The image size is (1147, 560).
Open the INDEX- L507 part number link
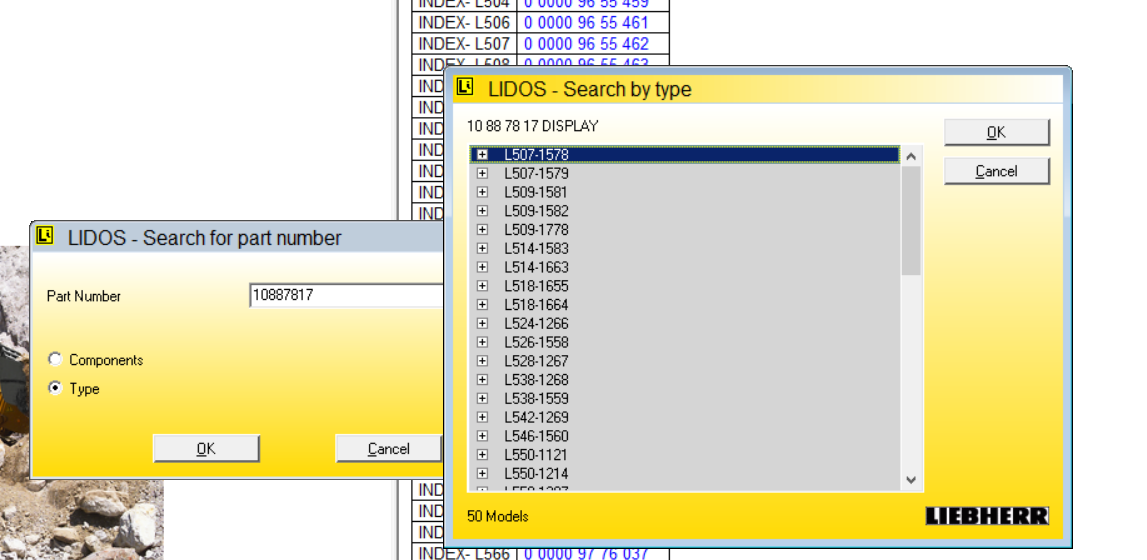586,44
